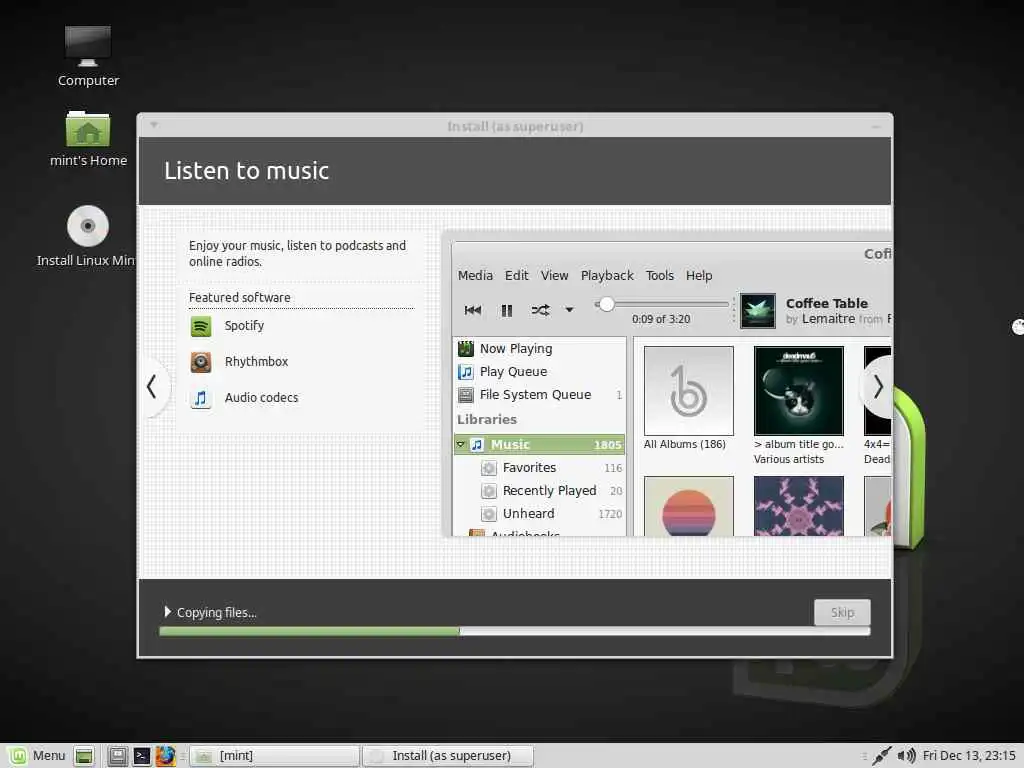Open the installer window menu arrow
Viewport: 1024px width, 768px height.
coord(154,124)
